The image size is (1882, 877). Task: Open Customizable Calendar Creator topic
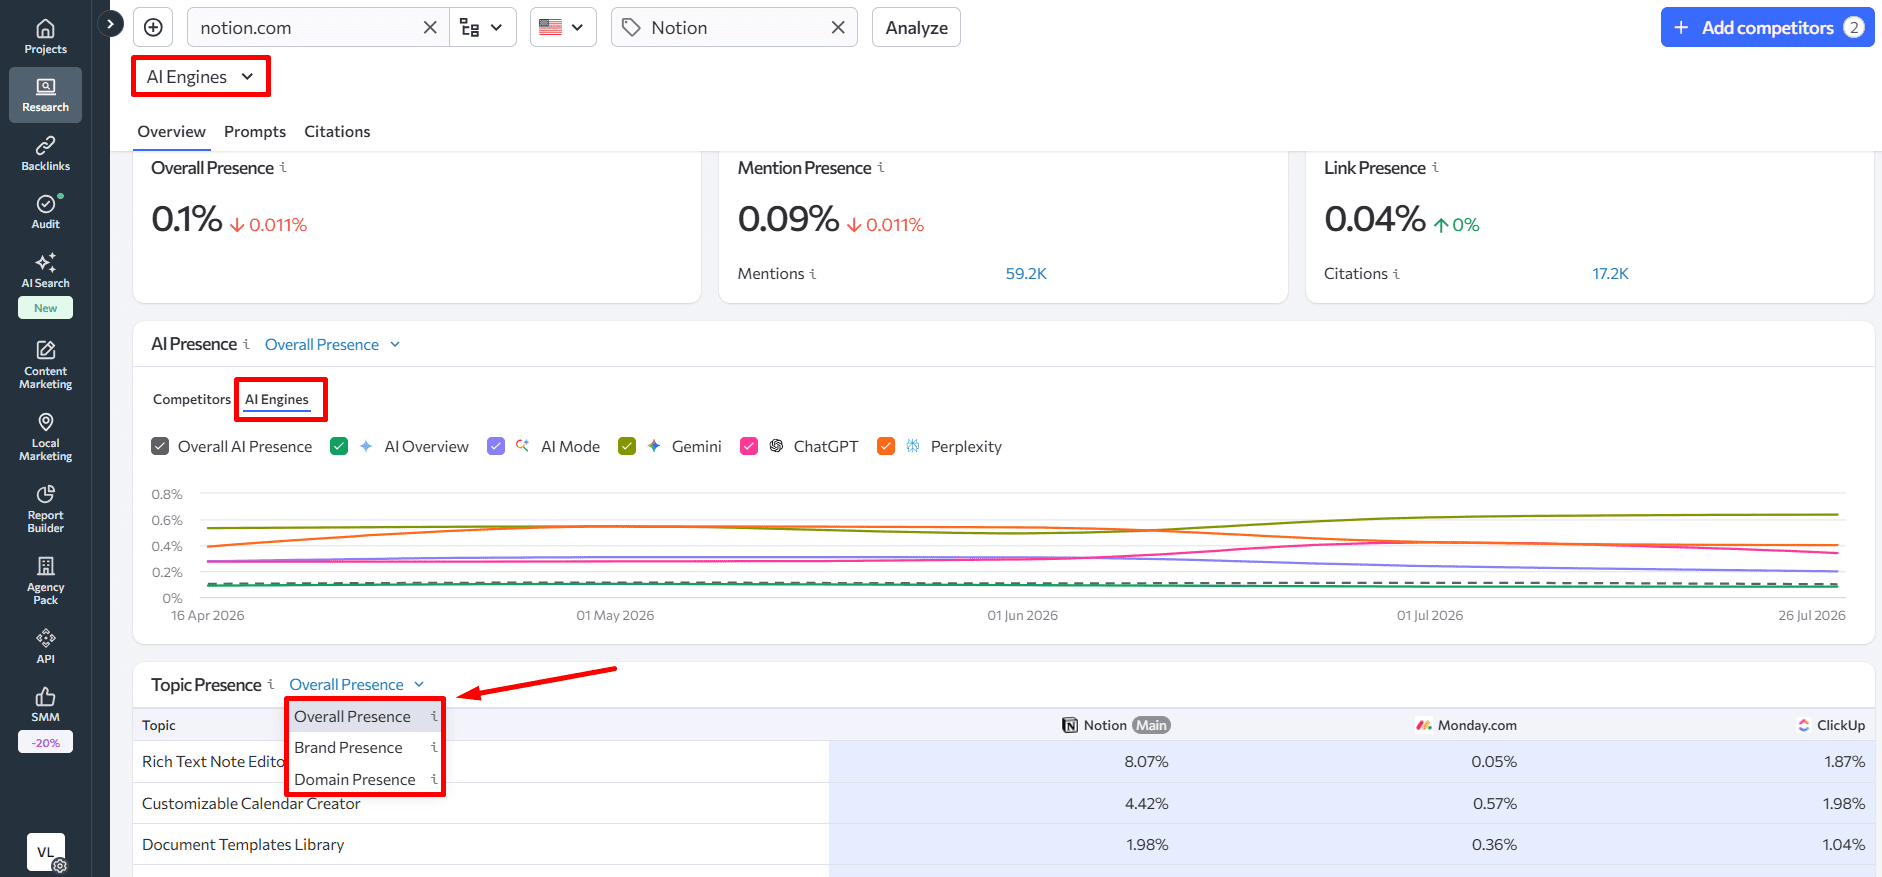click(251, 803)
